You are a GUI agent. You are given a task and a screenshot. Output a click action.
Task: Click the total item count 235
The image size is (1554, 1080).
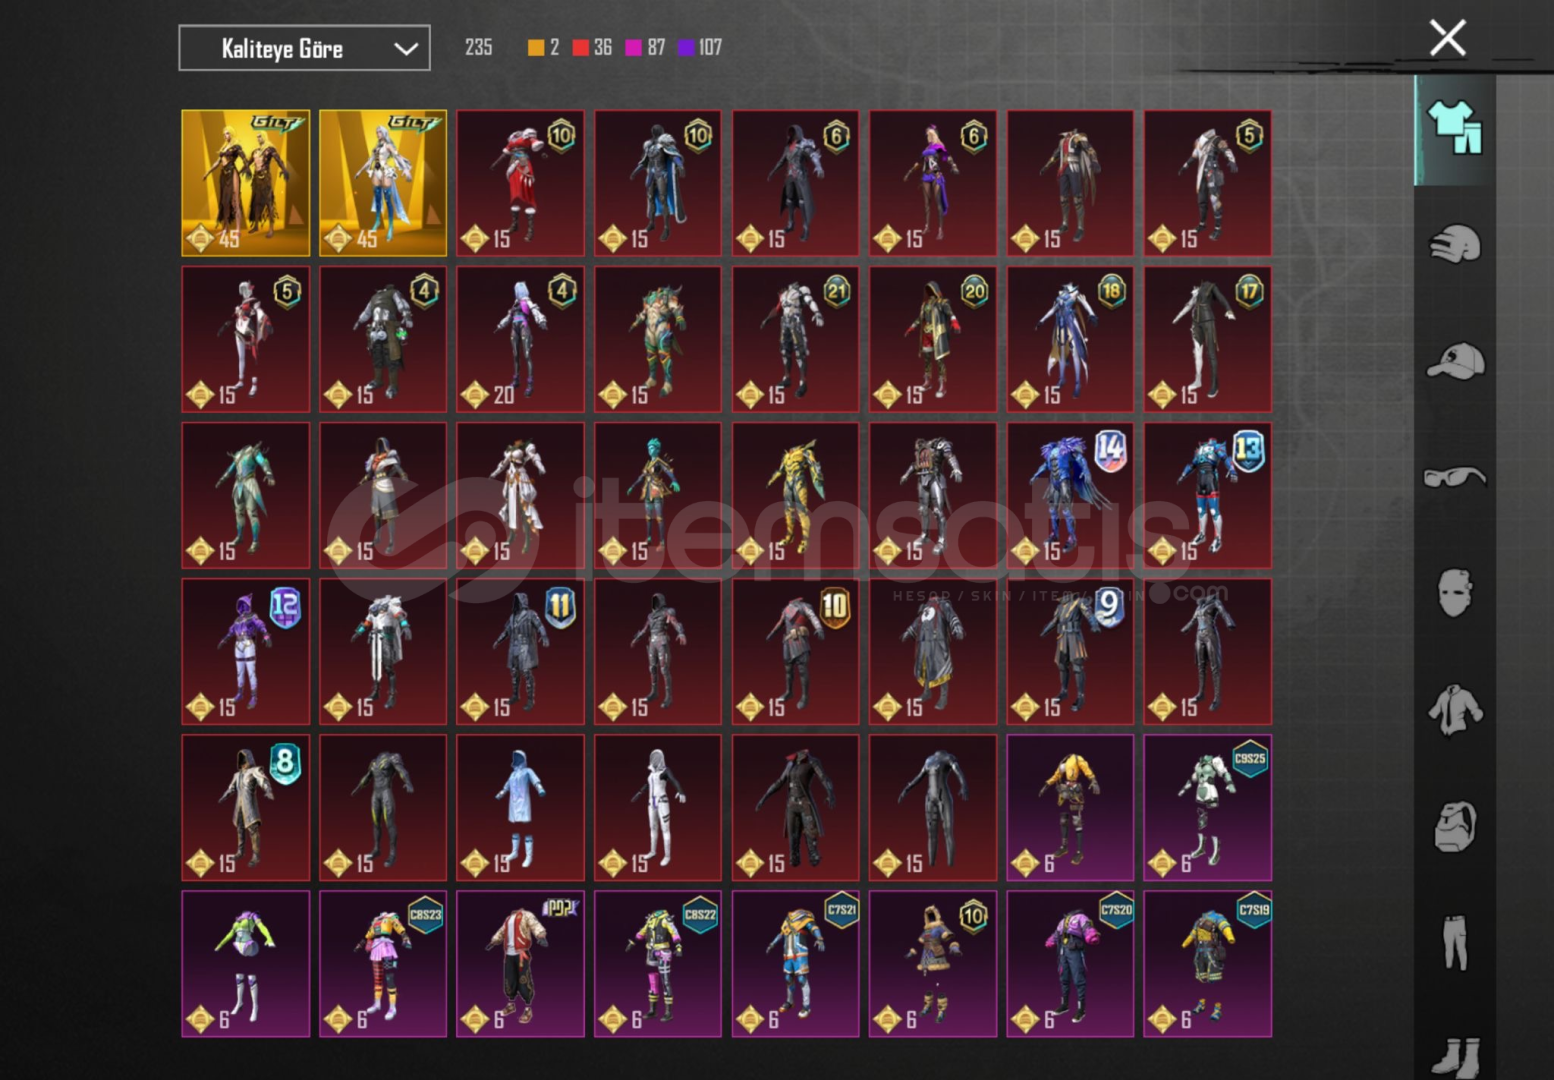(478, 47)
